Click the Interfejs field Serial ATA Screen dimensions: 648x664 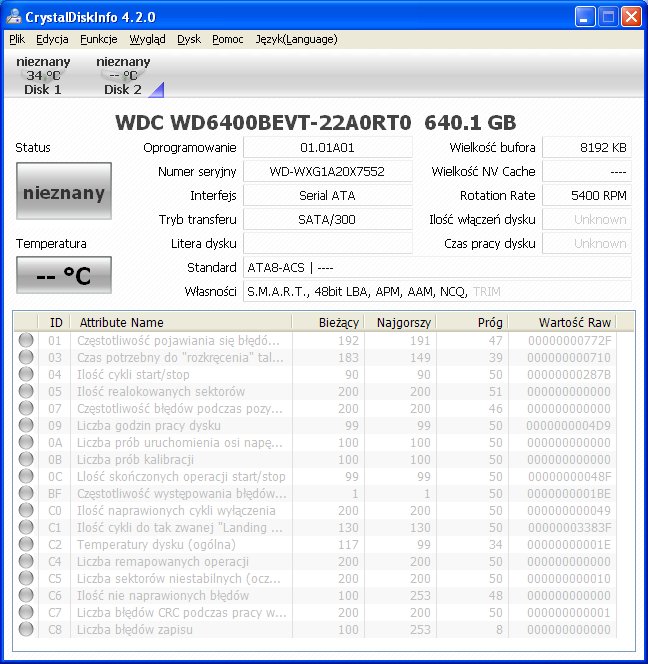(327, 195)
